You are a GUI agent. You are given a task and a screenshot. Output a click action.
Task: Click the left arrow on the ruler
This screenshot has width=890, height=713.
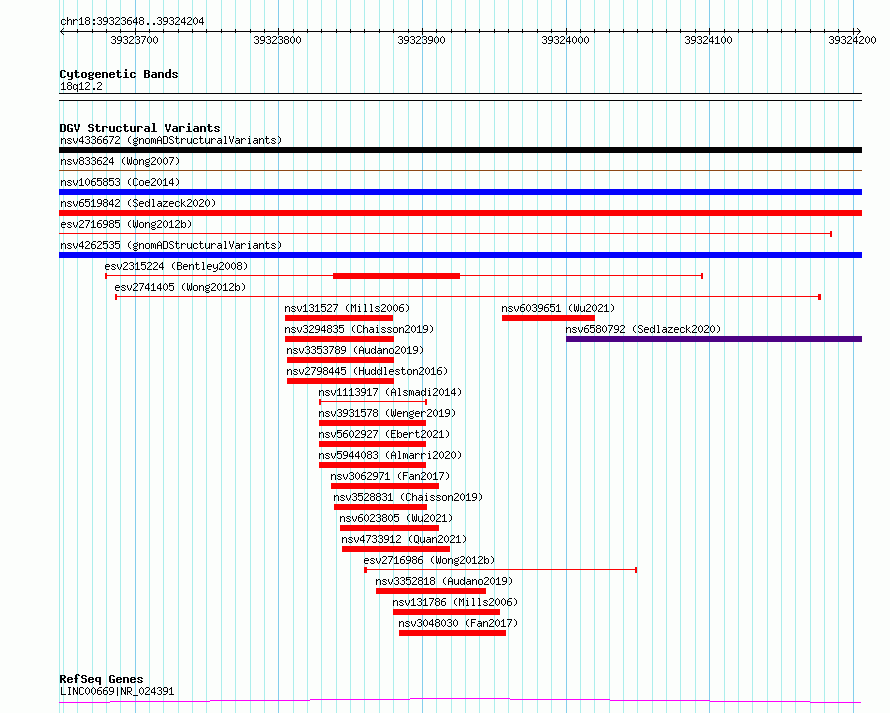62,31
